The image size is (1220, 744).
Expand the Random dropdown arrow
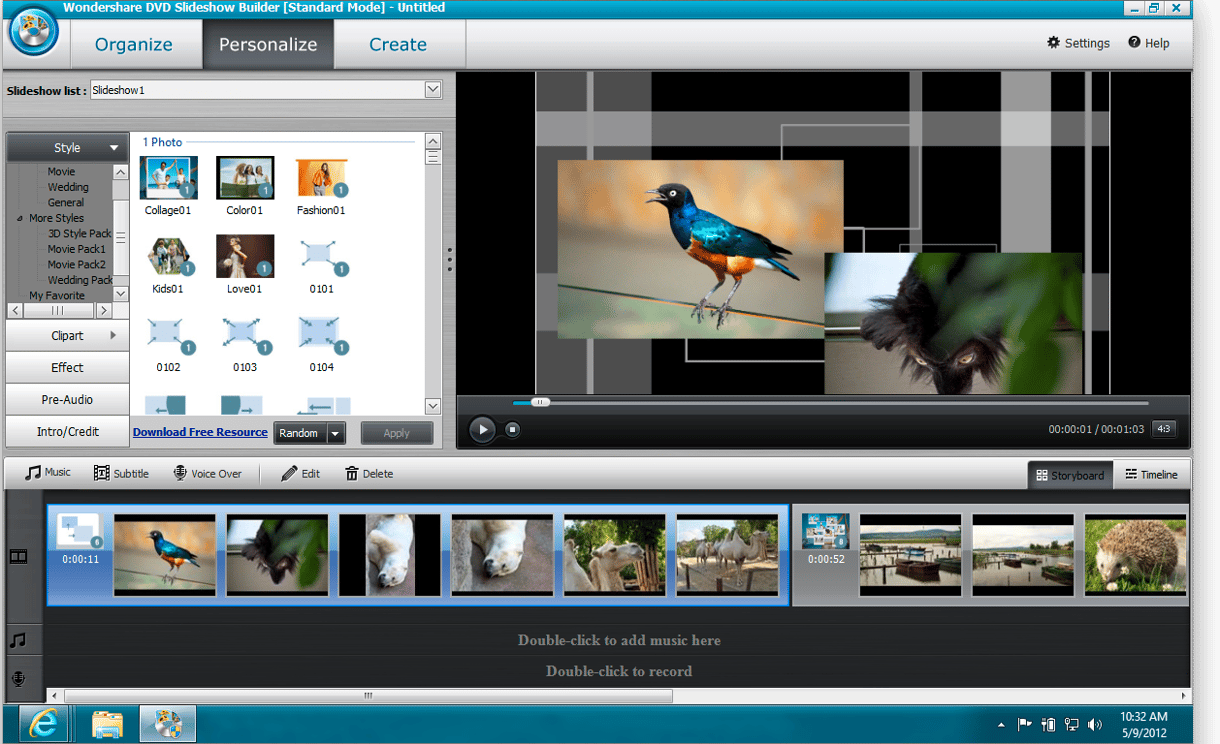click(335, 434)
